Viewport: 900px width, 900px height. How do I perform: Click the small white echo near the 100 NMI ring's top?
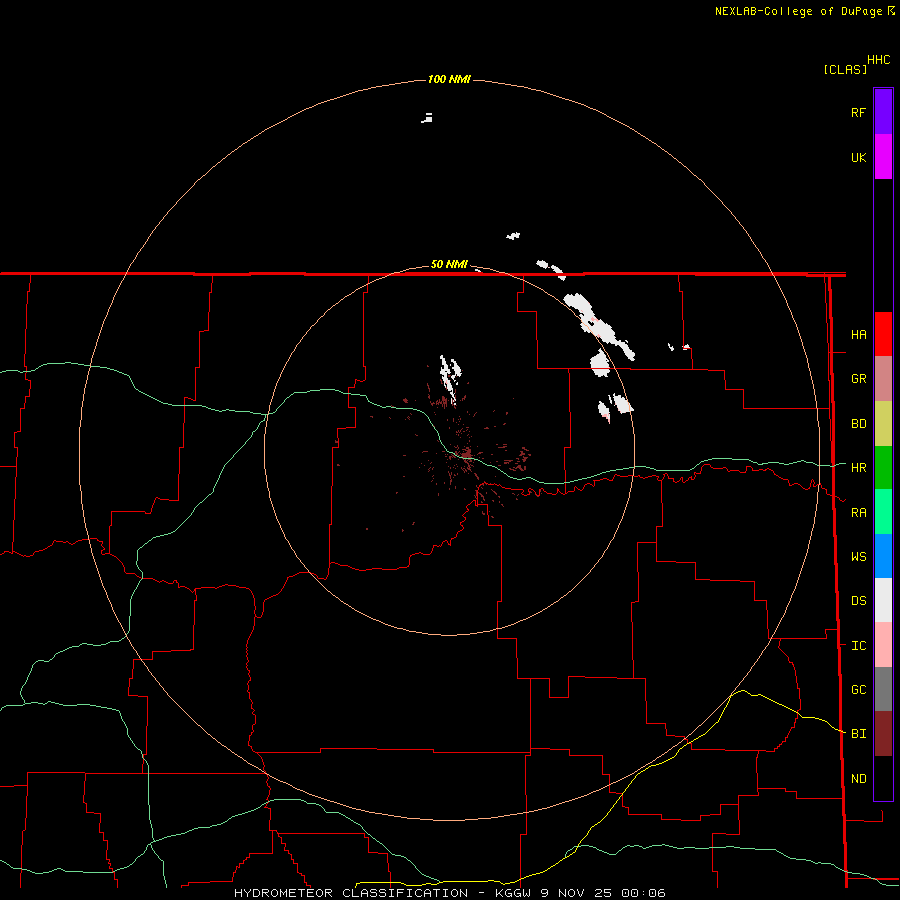pyautogui.click(x=427, y=118)
